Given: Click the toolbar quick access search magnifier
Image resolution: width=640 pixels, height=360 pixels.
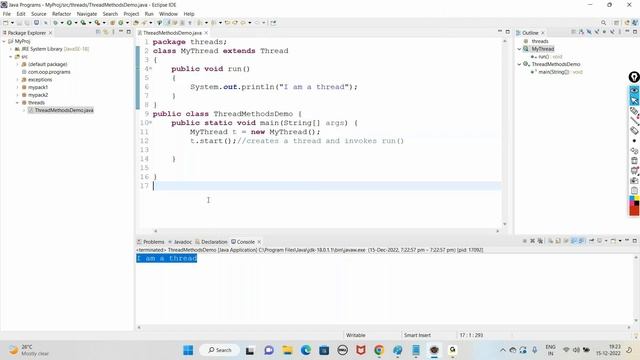Looking at the screenshot, I should [x=603, y=23].
